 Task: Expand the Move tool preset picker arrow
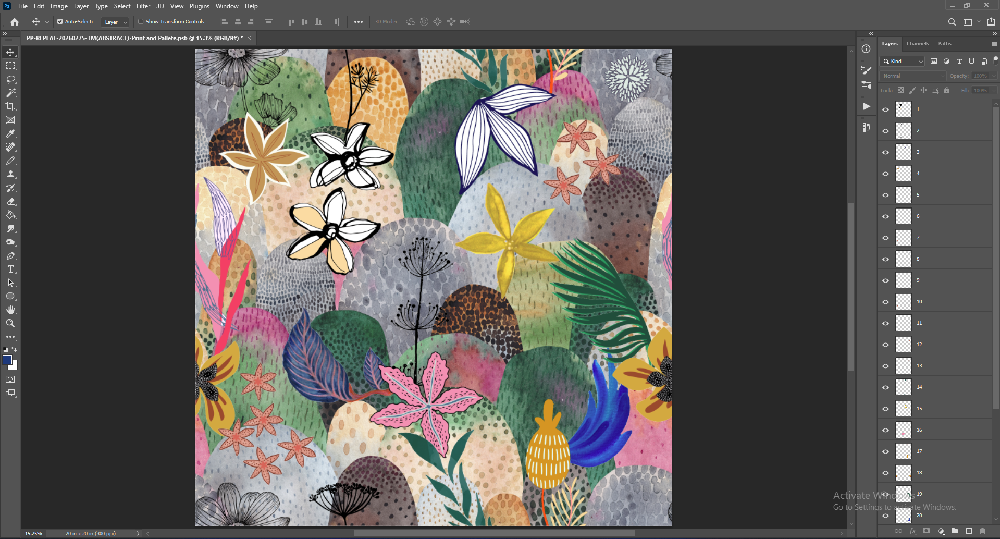click(47, 22)
